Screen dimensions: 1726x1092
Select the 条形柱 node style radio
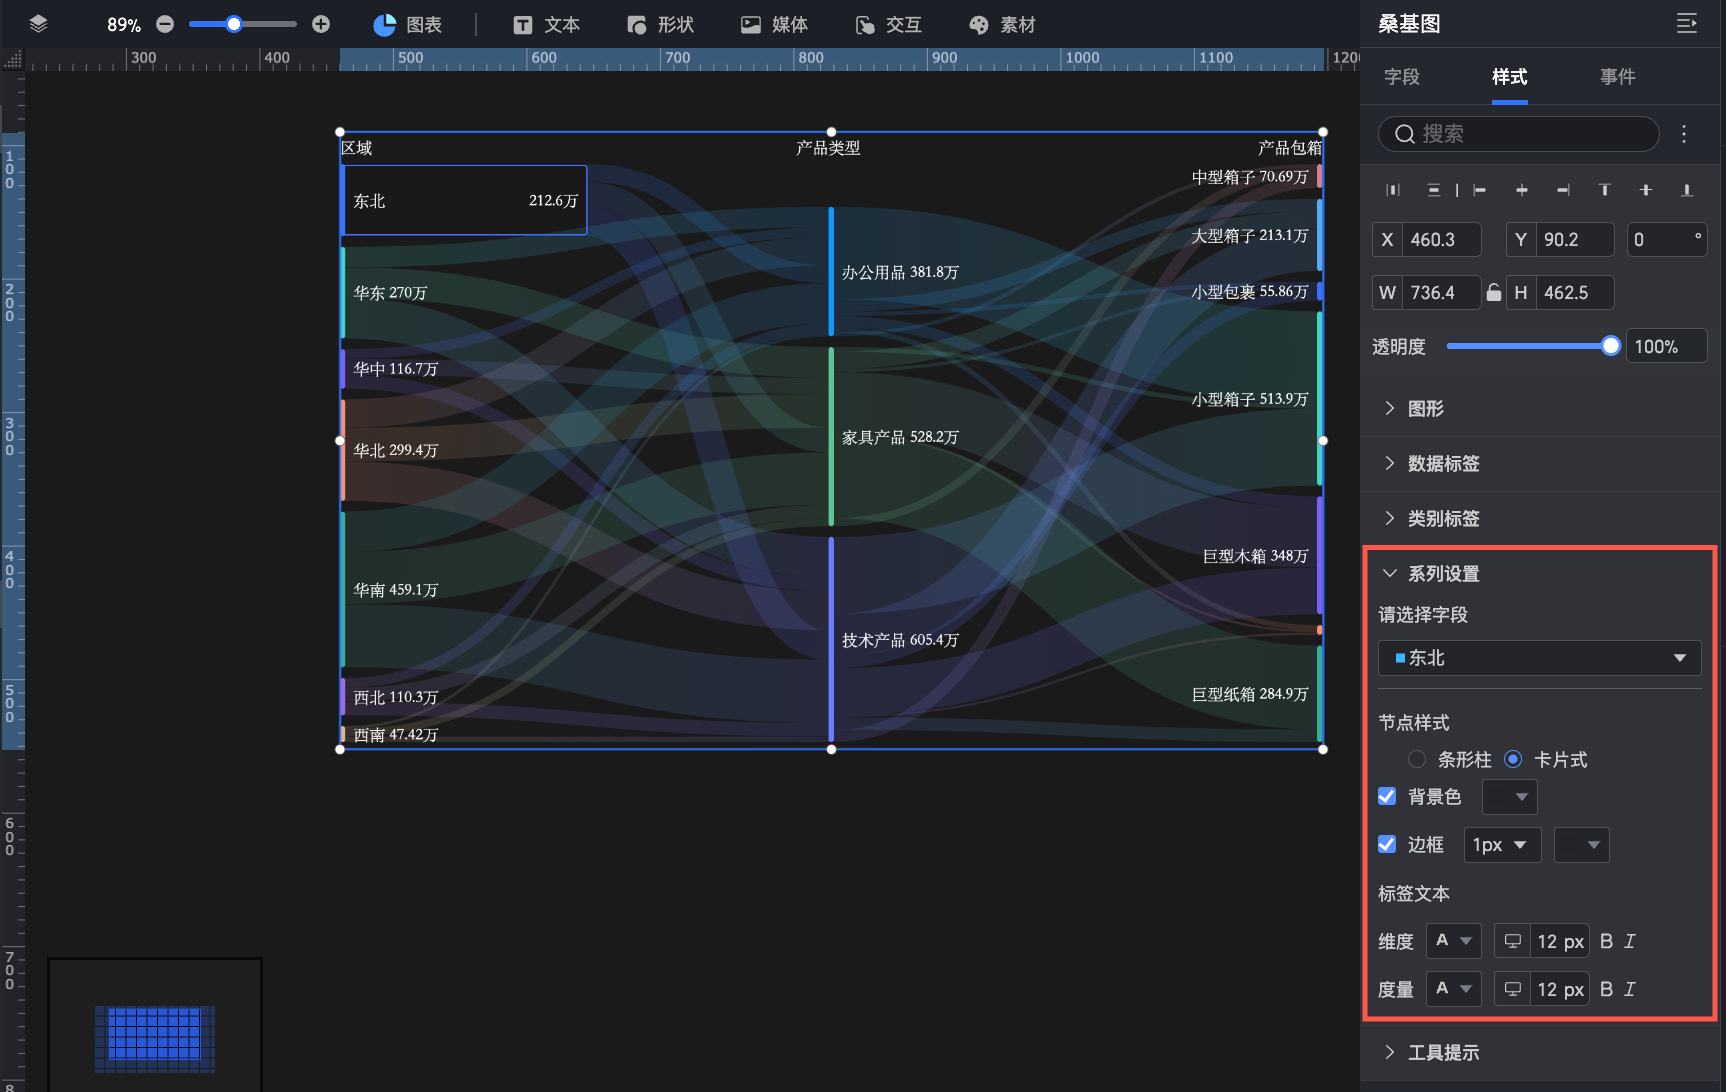tap(1417, 759)
